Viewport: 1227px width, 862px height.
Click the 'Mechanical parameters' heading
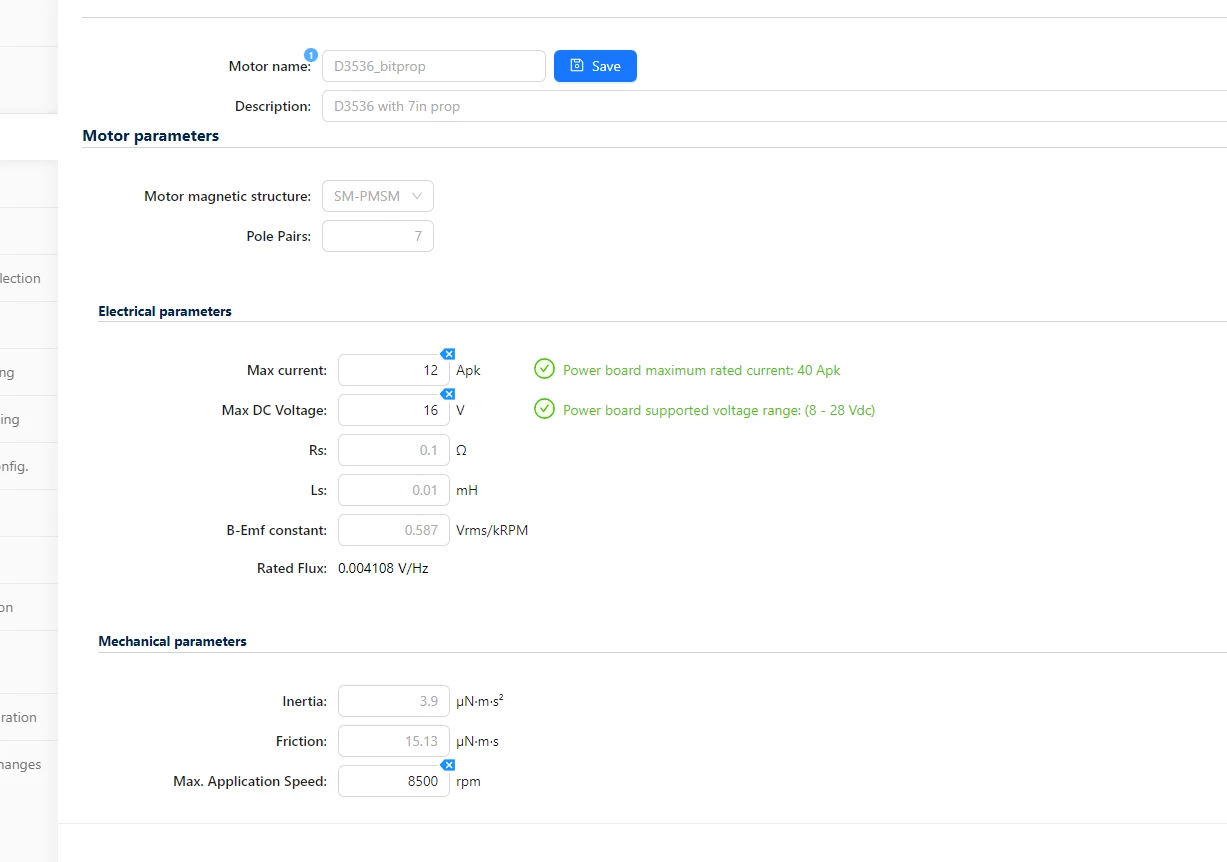pos(172,641)
